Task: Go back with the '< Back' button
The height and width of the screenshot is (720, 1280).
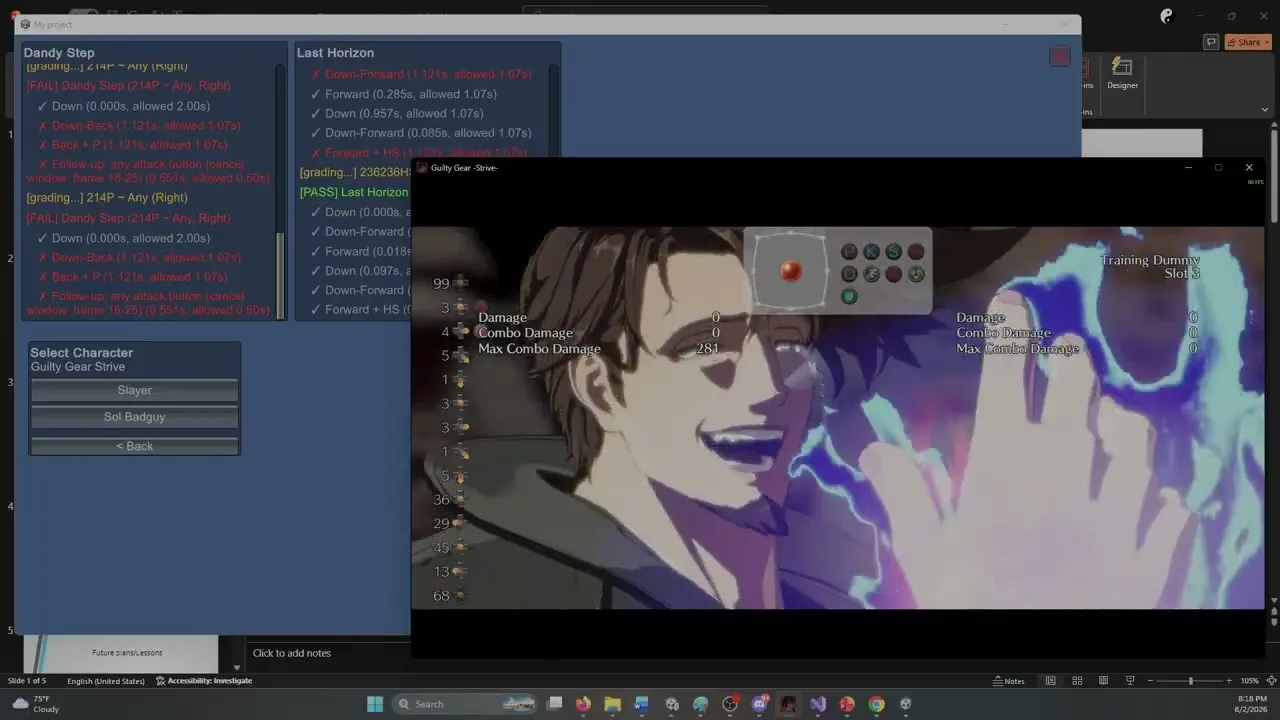Action: pos(134,445)
